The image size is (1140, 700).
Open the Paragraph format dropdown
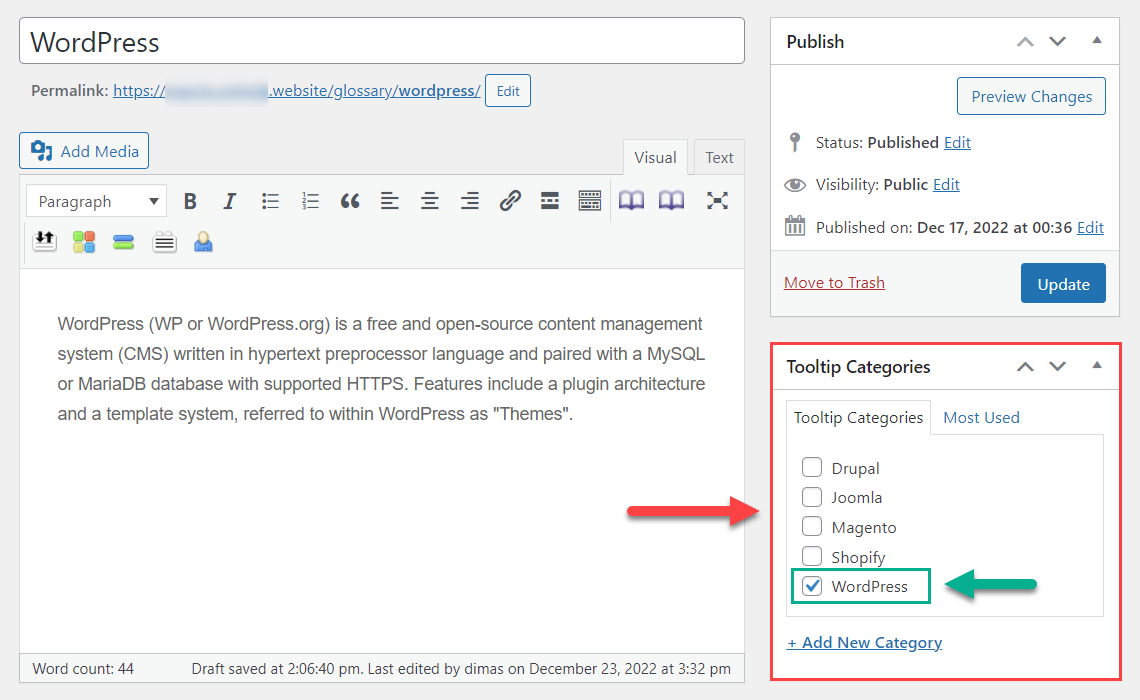pyautogui.click(x=97, y=201)
